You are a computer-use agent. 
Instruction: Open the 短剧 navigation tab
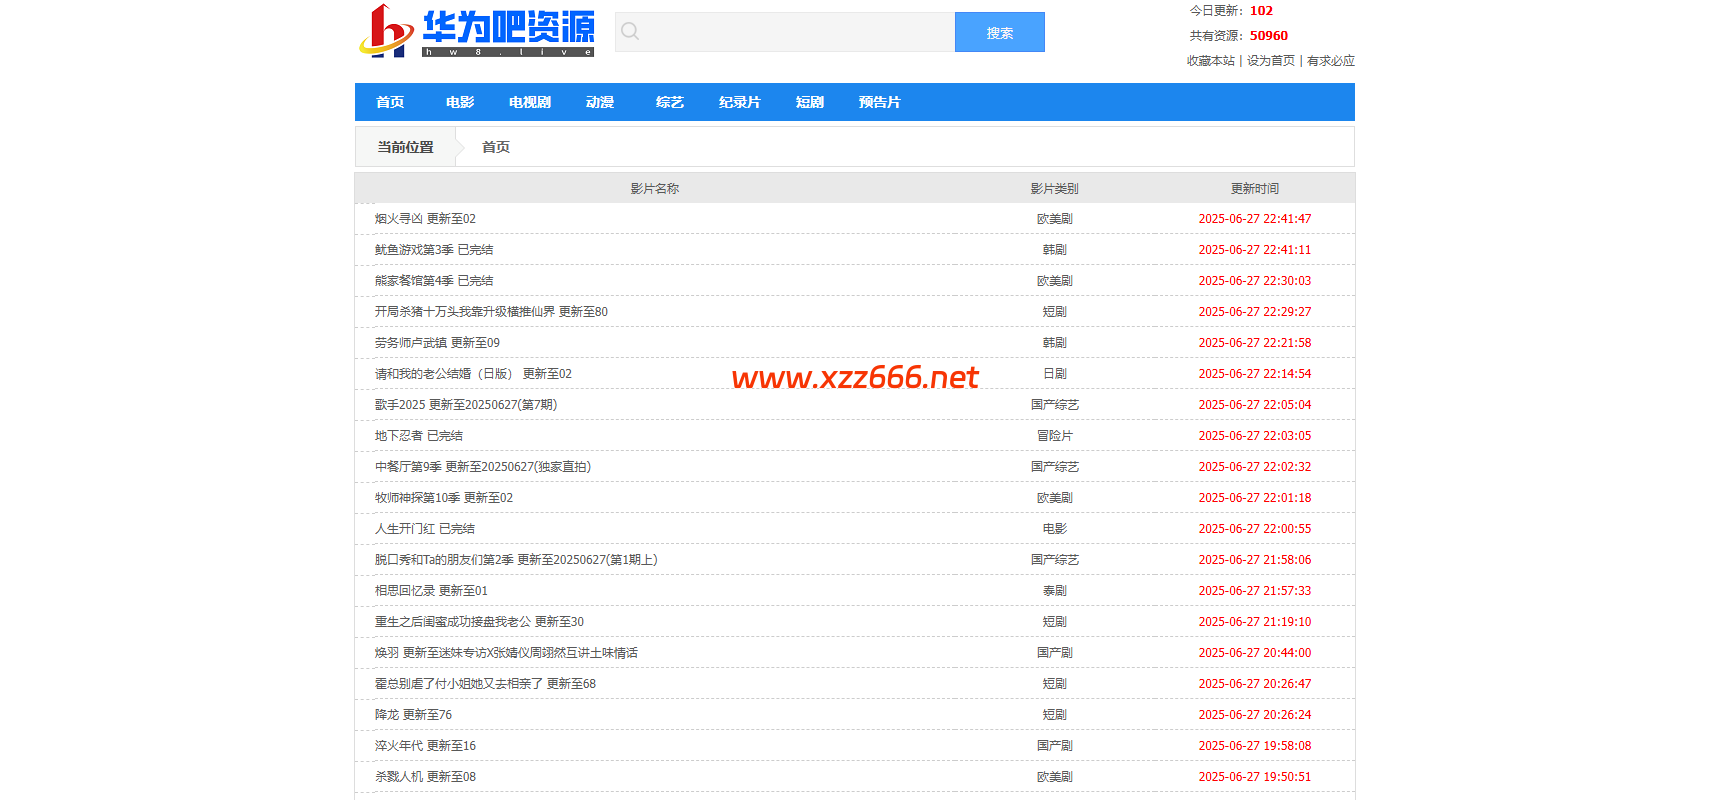(810, 102)
